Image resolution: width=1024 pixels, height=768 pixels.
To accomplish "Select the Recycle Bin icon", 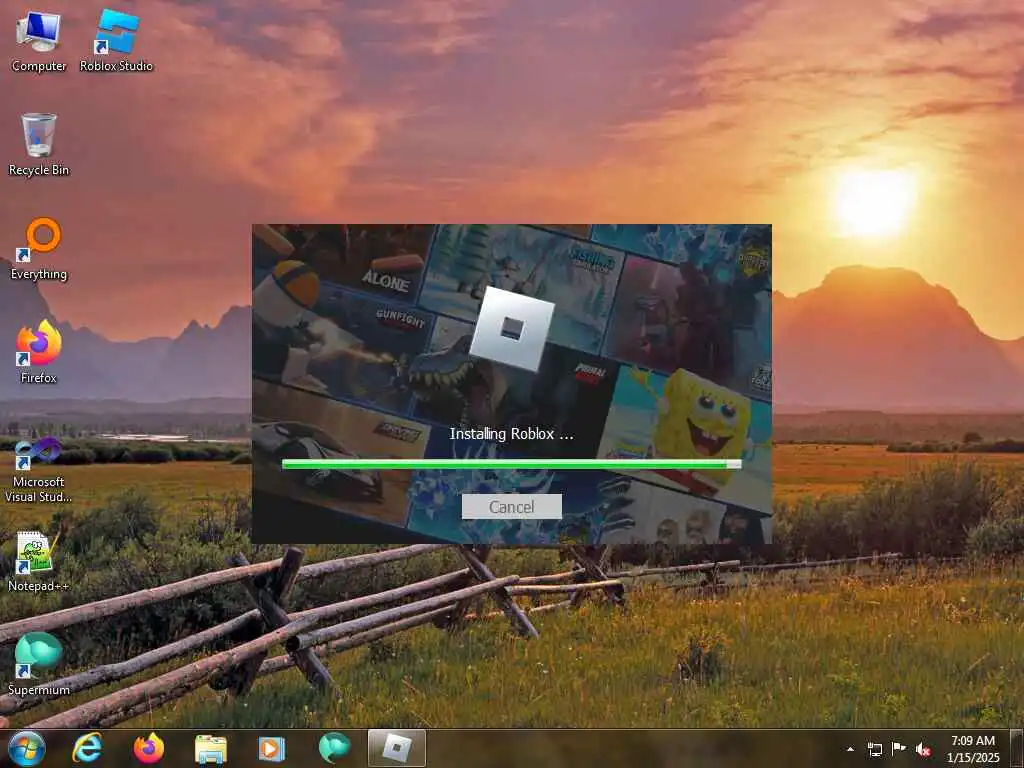I will click(x=39, y=145).
